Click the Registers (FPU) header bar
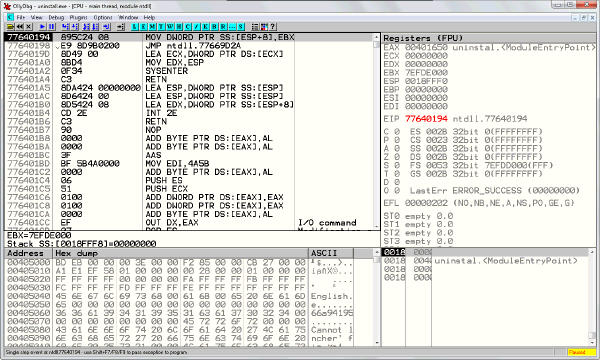The height and width of the screenshot is (360, 600). [489, 38]
